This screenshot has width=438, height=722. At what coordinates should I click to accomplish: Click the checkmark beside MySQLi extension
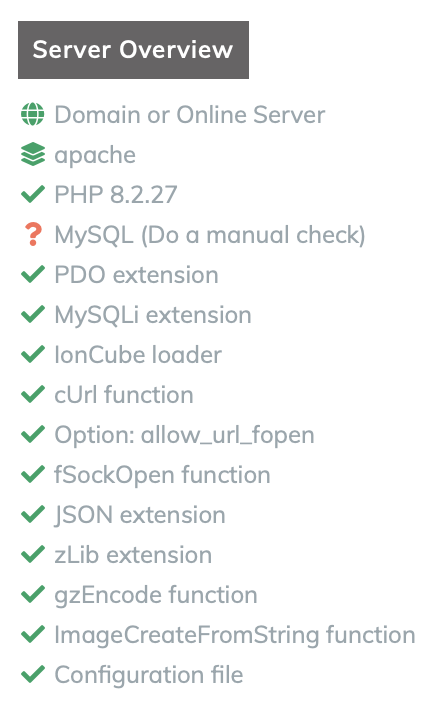tap(33, 314)
